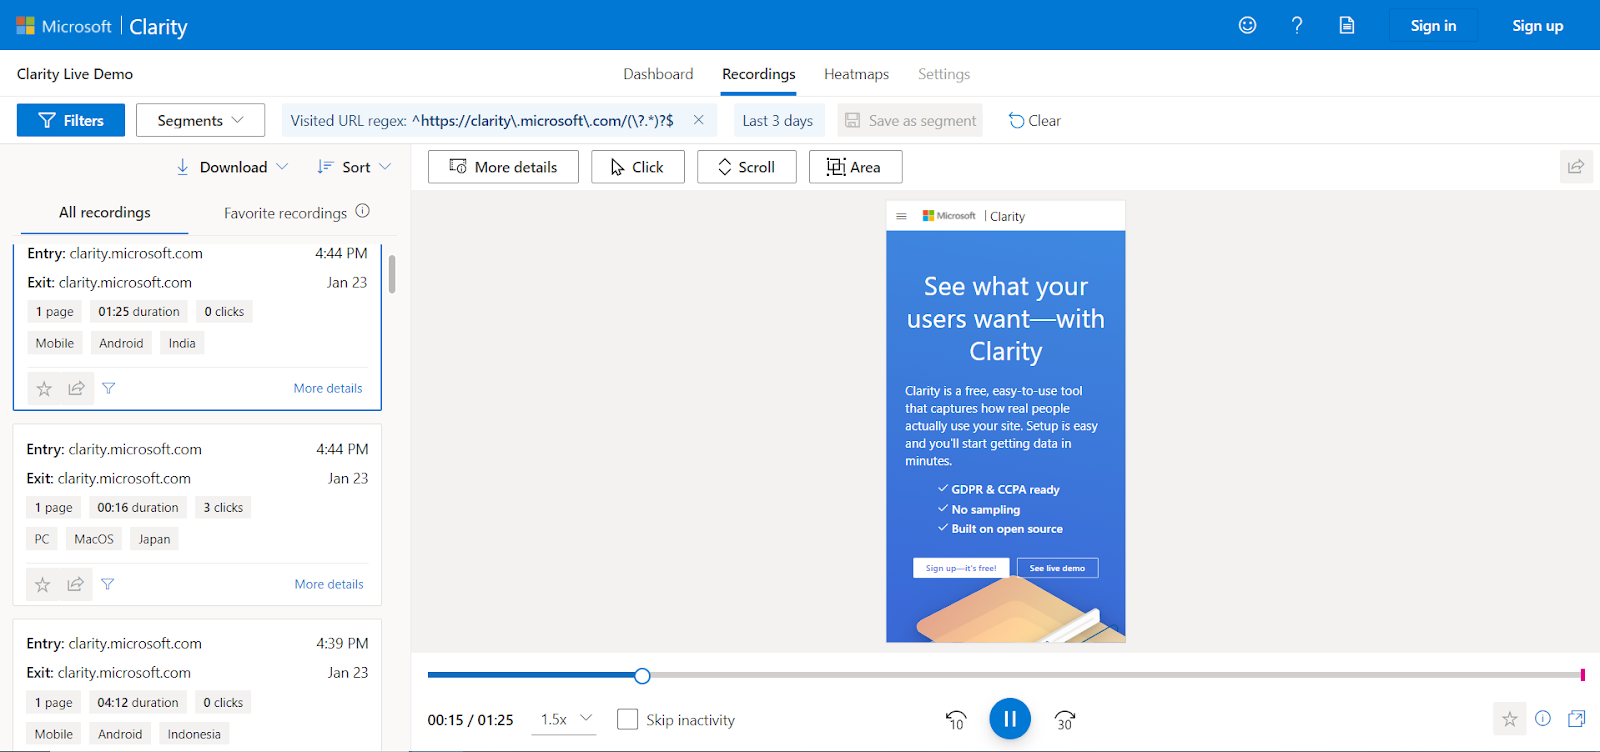Expand the Segments dropdown
Viewport: 1600px width, 752px height.
pyautogui.click(x=200, y=120)
